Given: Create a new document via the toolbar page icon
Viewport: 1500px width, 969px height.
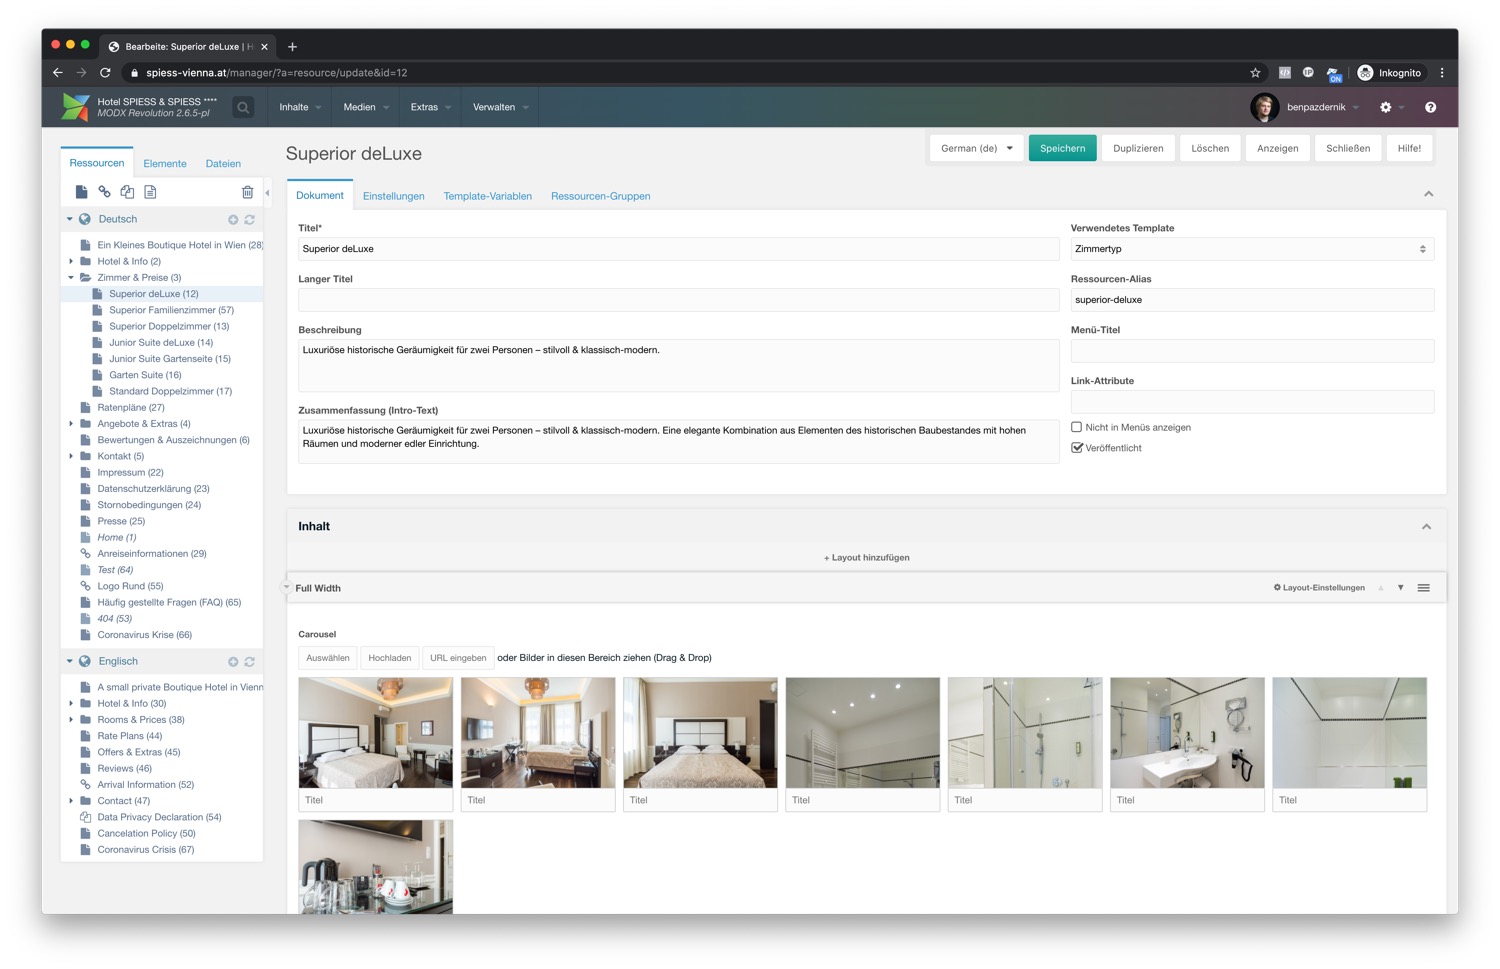Looking at the screenshot, I should 81,192.
